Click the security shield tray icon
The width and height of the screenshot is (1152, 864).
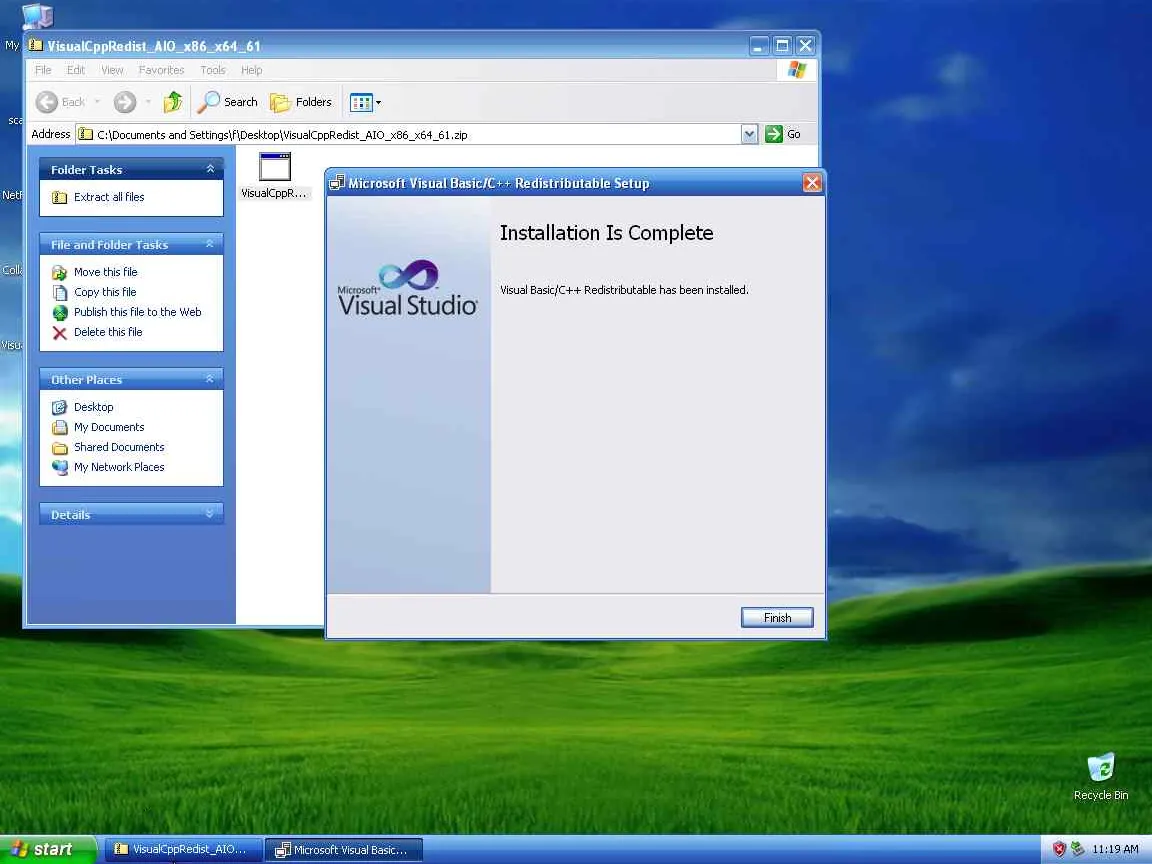[1059, 849]
